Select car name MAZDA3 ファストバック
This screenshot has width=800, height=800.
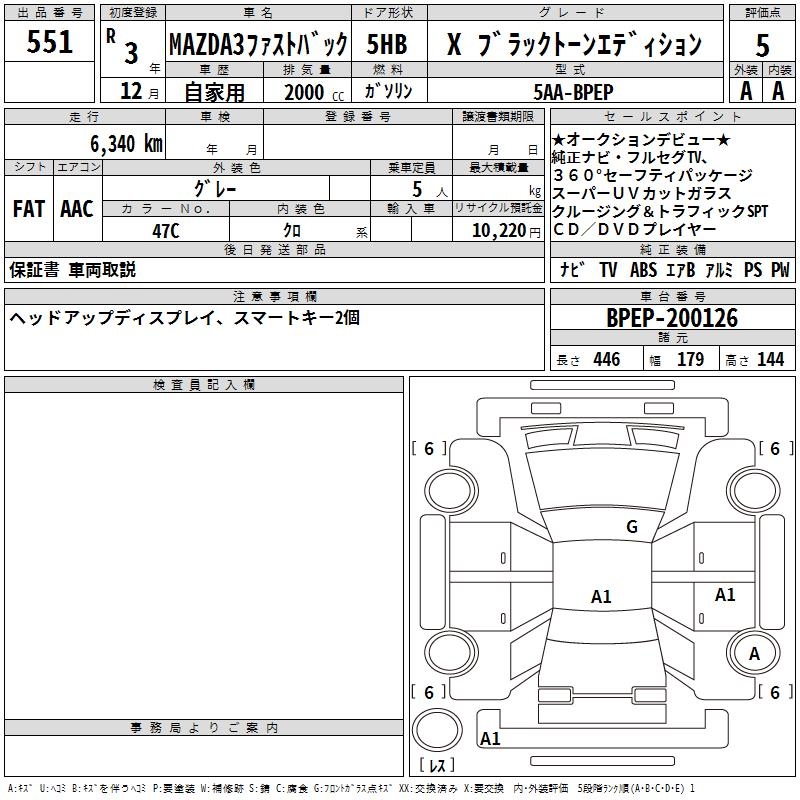click(x=258, y=44)
